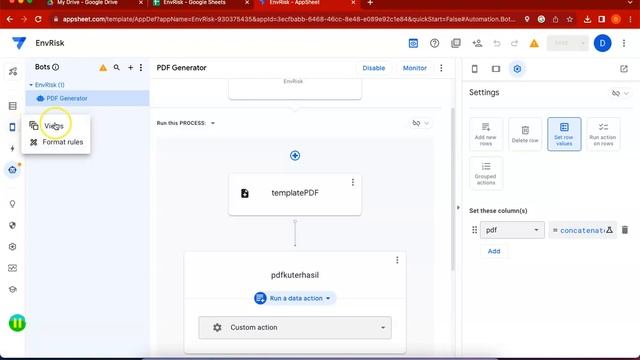The height and width of the screenshot is (360, 640).
Task: Click the green pause recording button
Action: point(17,323)
